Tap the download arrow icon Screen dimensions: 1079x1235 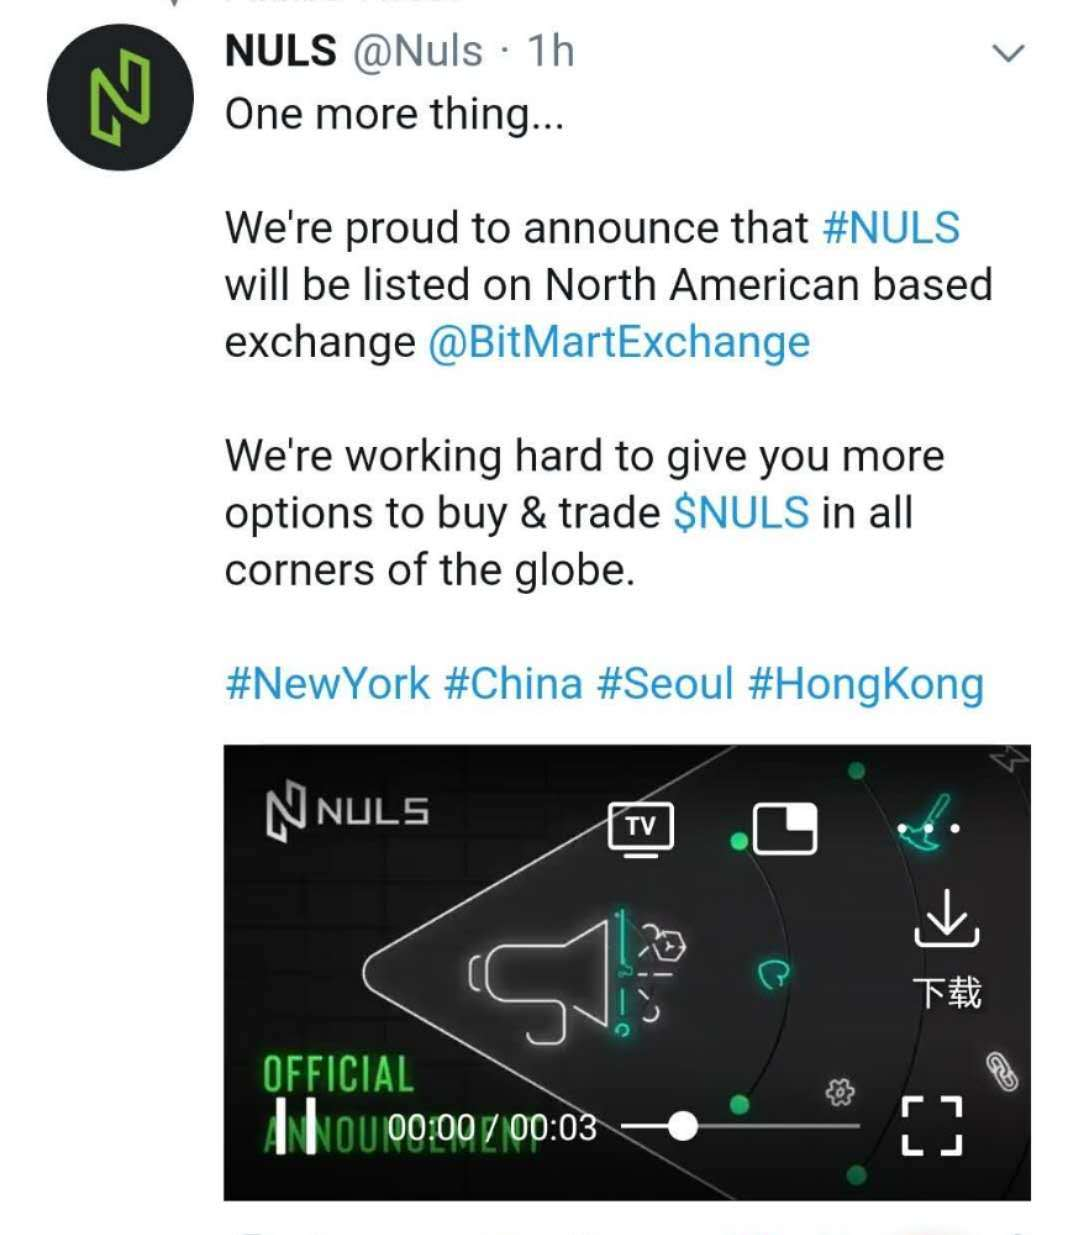click(947, 918)
